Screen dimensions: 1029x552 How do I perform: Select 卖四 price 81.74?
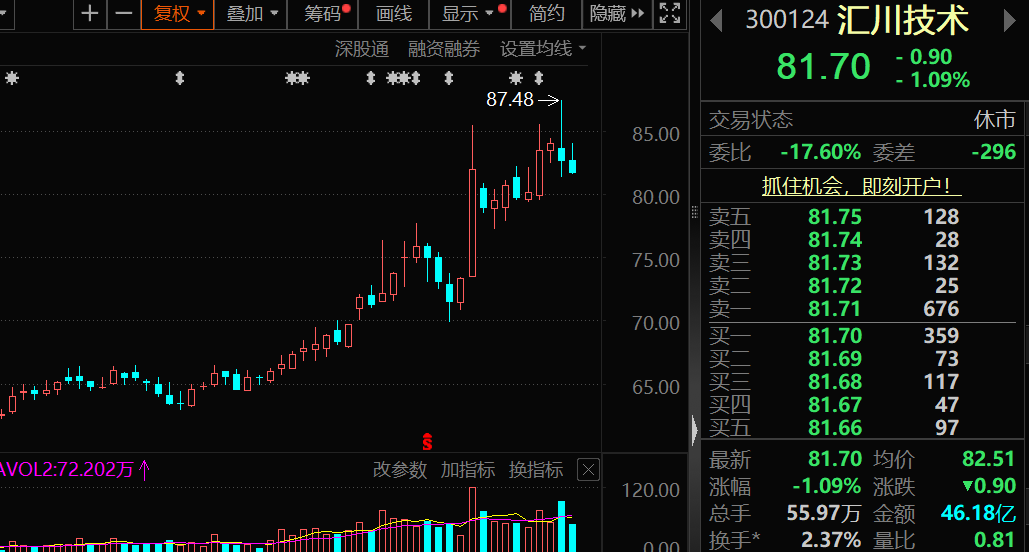point(835,240)
